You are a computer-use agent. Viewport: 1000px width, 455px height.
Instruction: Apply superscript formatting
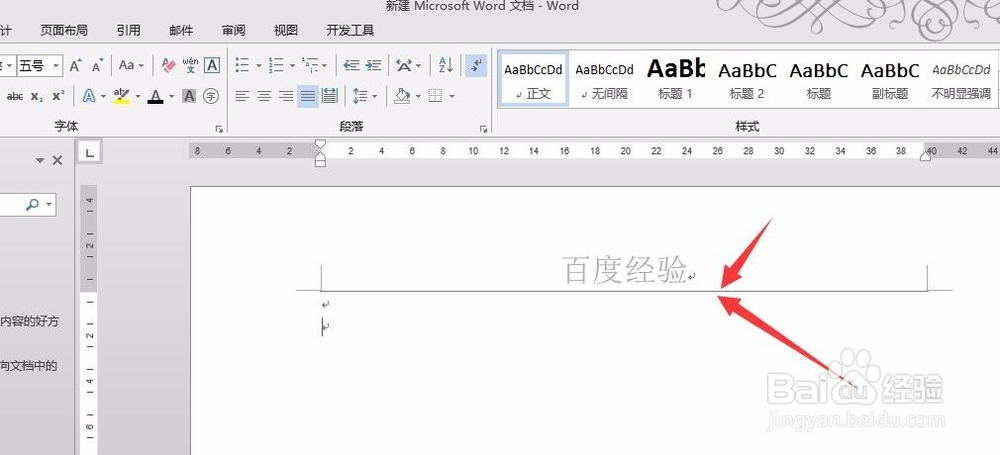(58, 96)
